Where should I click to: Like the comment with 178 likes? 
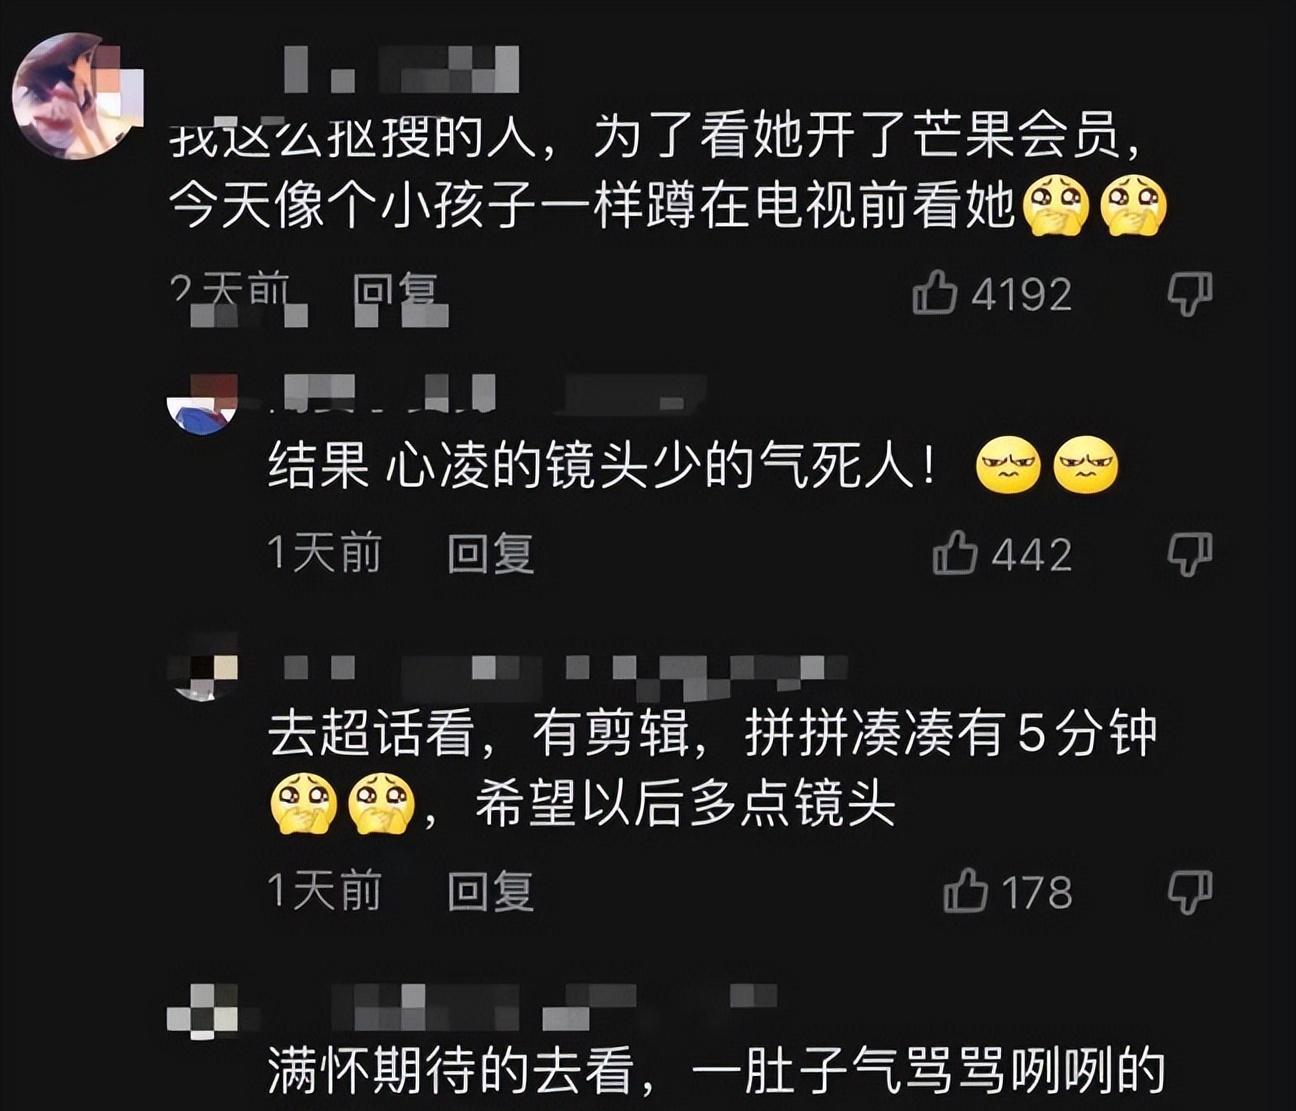965,891
